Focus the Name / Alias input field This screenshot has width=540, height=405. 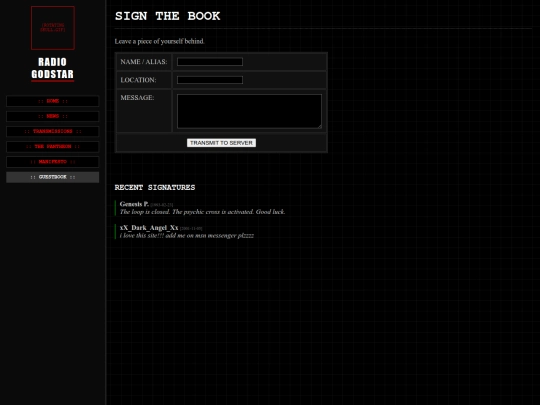[x=210, y=62]
